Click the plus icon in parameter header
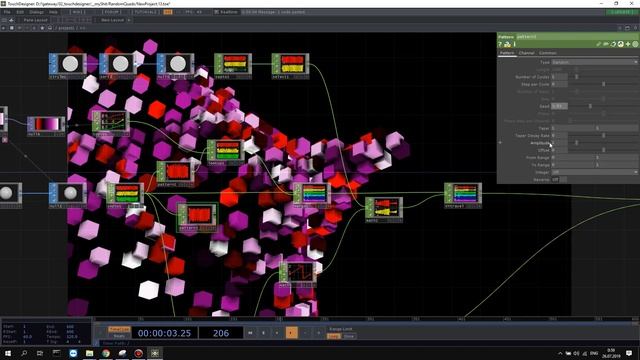Viewport: 640px width, 360px height. (628, 44)
